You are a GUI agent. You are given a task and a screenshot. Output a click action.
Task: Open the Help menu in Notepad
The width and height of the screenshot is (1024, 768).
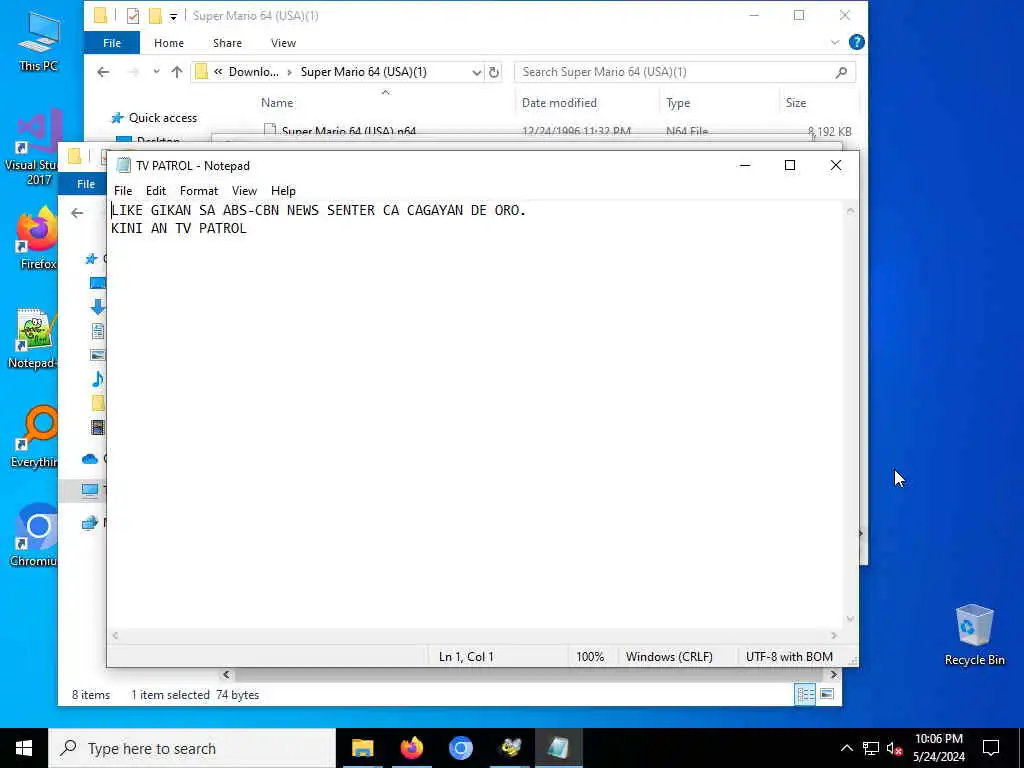(x=283, y=191)
